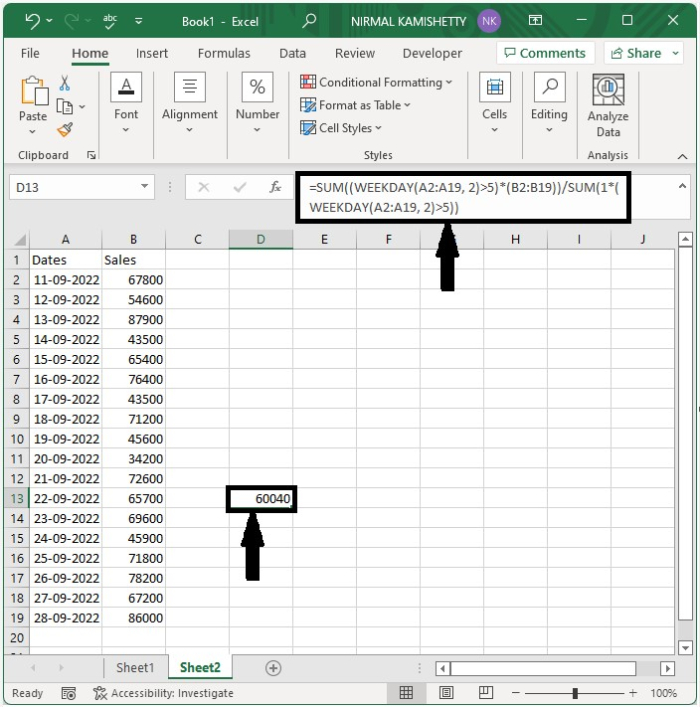Select the Format Painter brush

tap(65, 129)
